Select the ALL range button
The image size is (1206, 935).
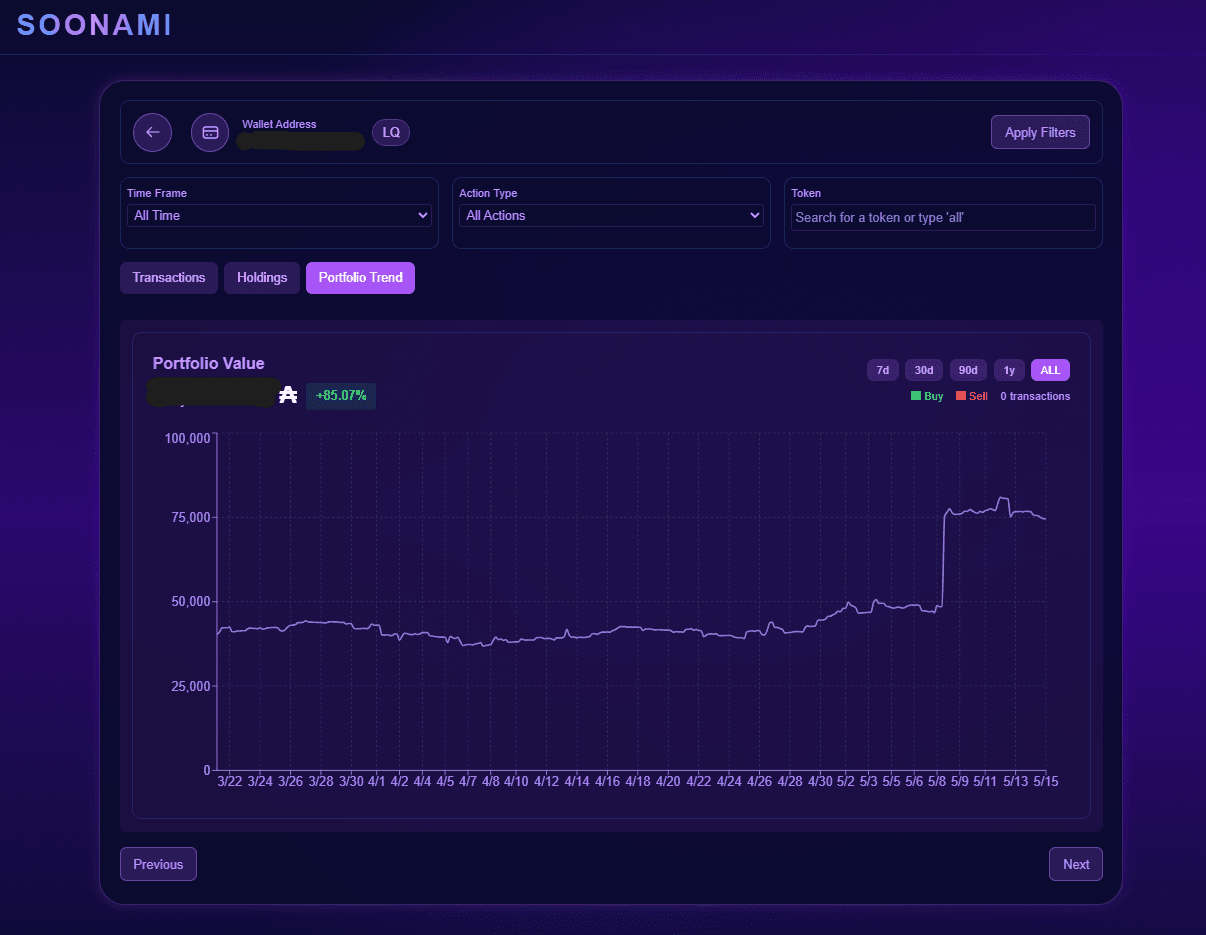(x=1050, y=370)
